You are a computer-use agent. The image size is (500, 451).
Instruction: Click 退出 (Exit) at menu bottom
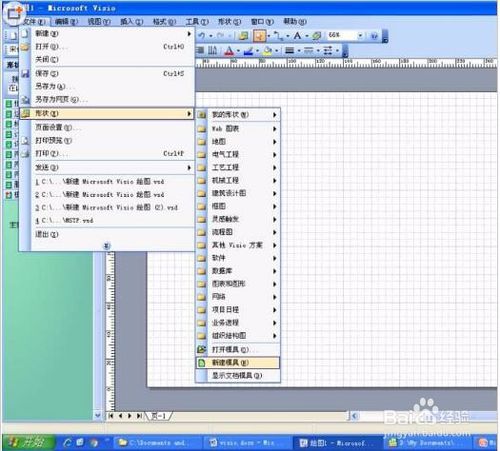pyautogui.click(x=107, y=234)
